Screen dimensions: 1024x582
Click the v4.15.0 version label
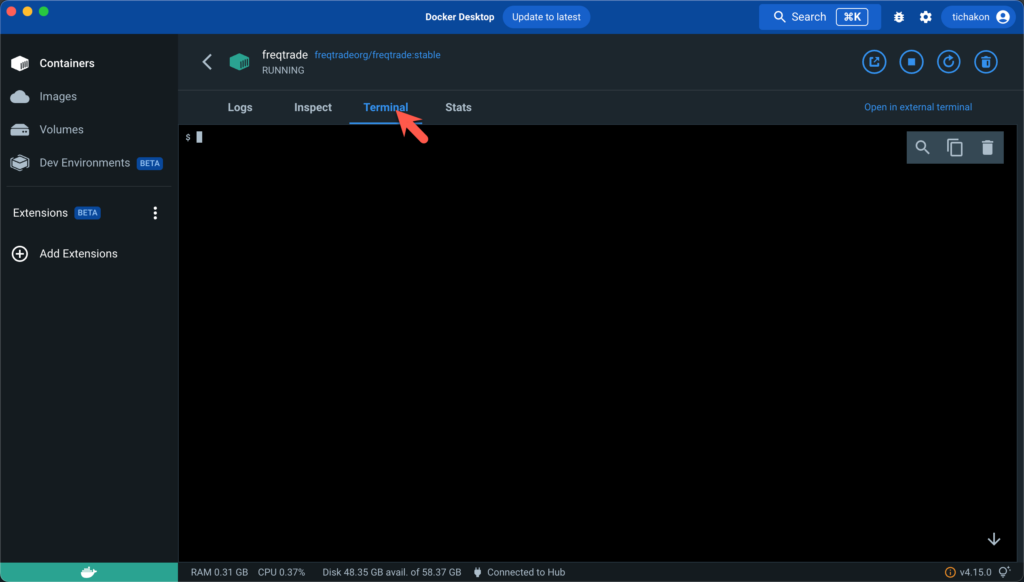(977, 572)
